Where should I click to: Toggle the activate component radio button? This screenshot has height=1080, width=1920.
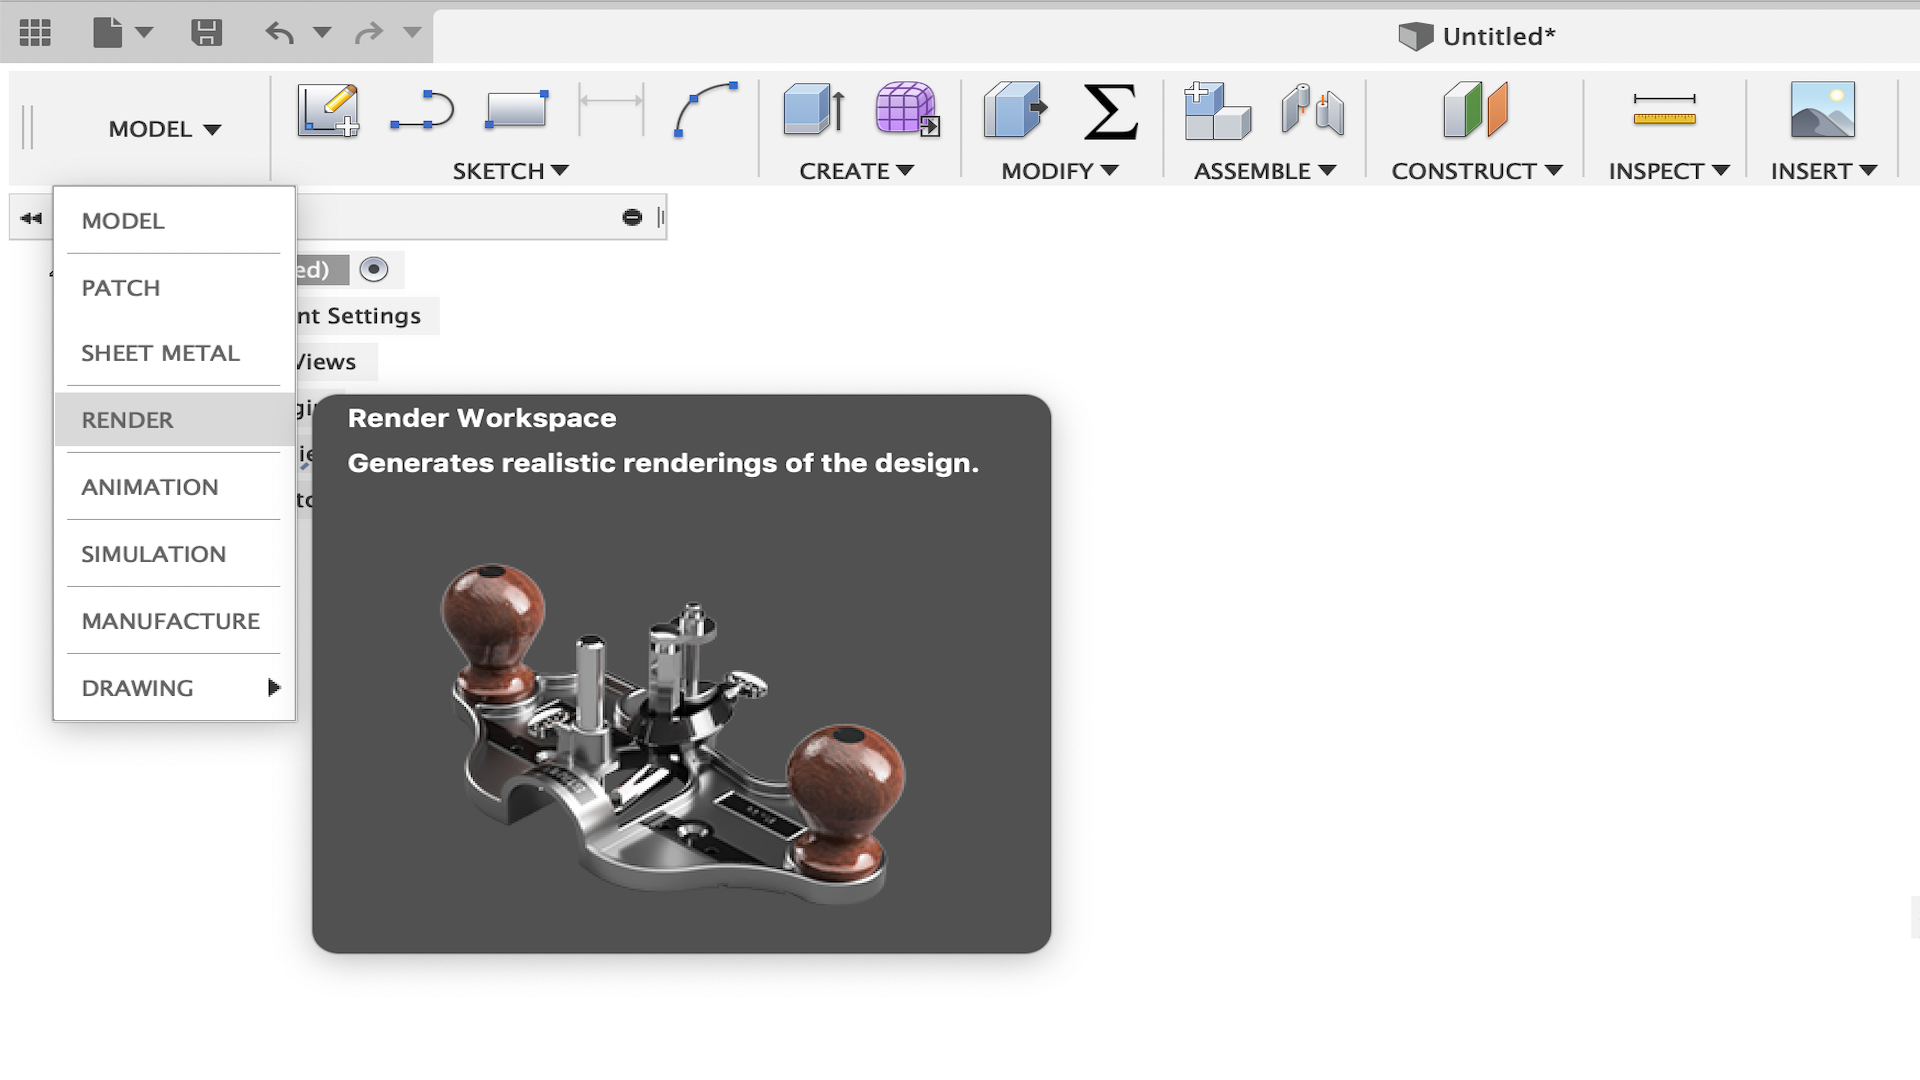[374, 269]
